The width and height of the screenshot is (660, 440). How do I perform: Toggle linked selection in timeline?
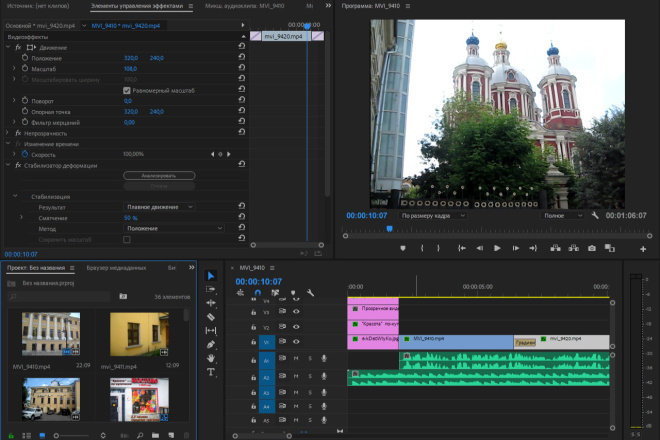[x=275, y=293]
